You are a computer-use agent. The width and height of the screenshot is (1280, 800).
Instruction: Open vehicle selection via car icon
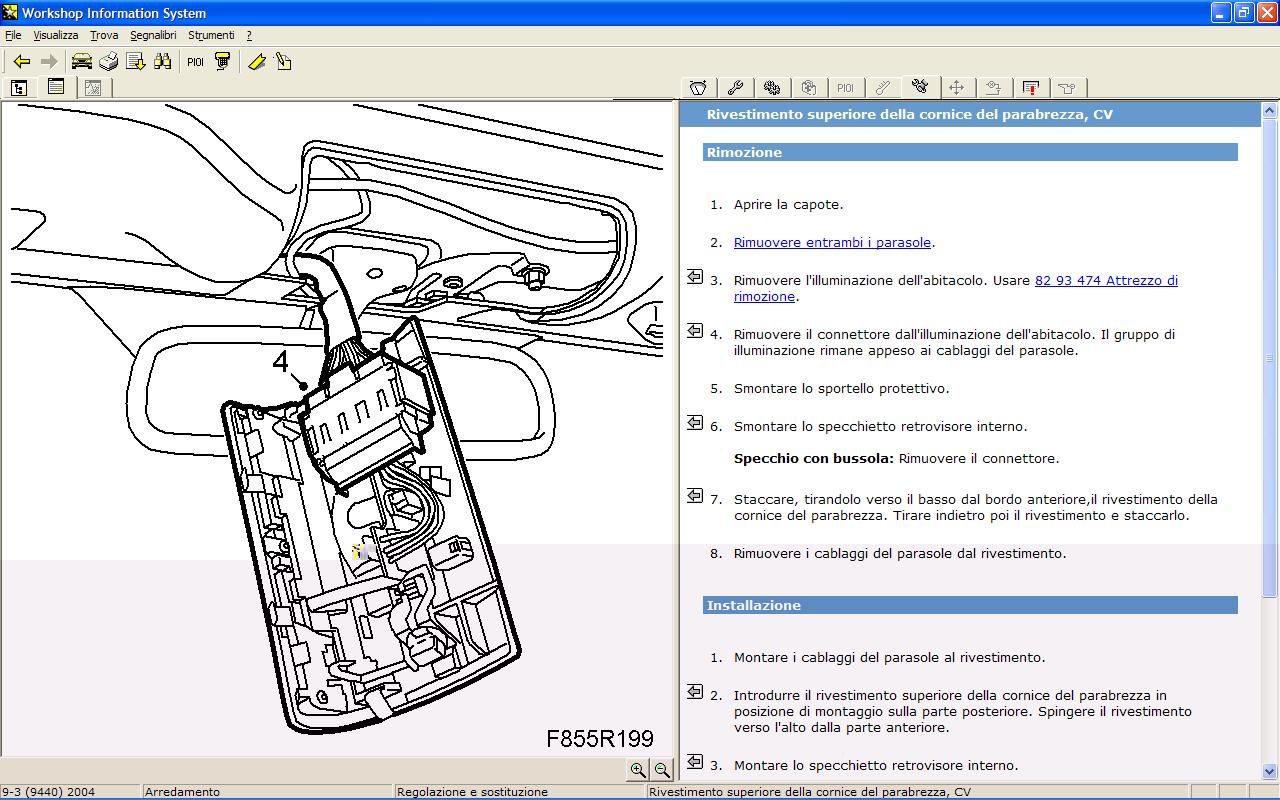[82, 62]
